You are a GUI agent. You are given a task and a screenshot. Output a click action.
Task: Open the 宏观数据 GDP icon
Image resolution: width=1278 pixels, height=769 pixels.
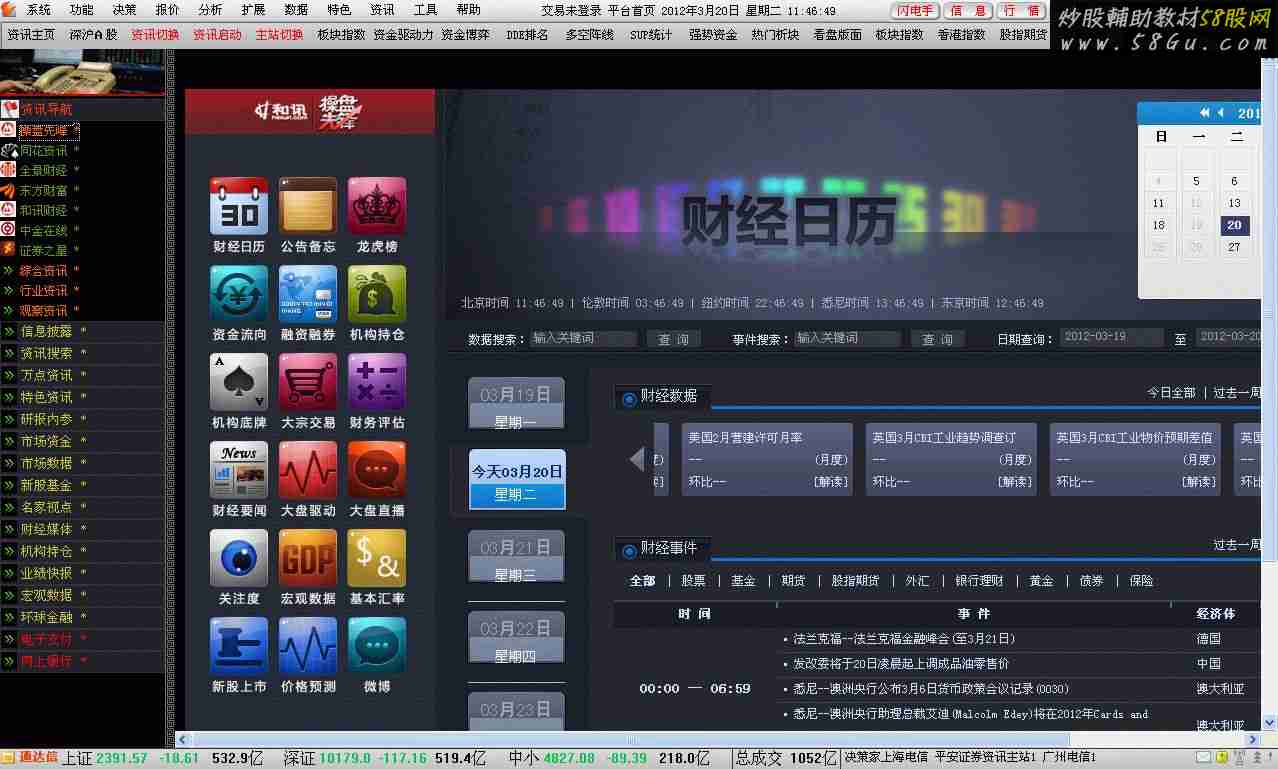(x=308, y=559)
